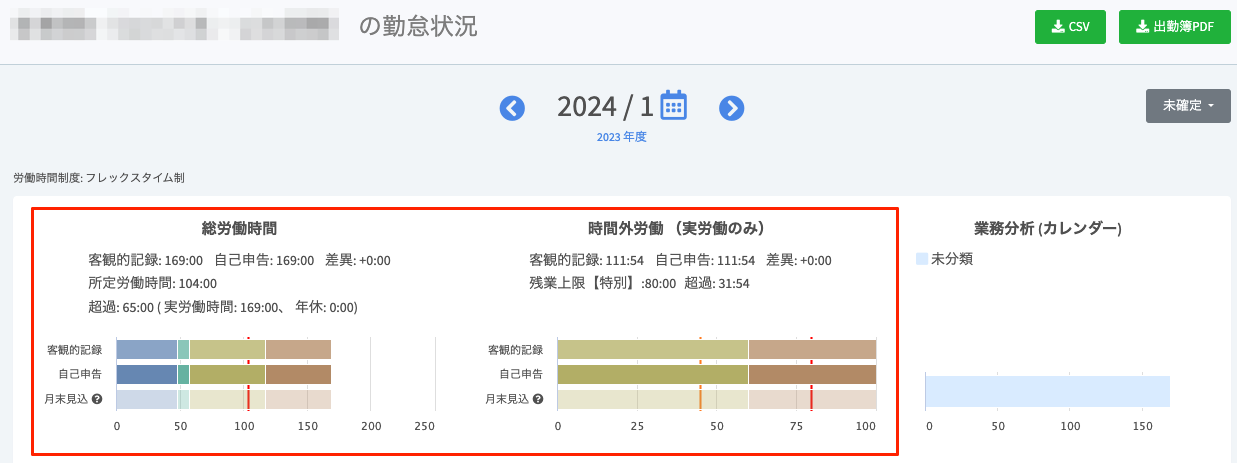
Task: Open the calendar month picker icon
Action: pyautogui.click(x=673, y=106)
